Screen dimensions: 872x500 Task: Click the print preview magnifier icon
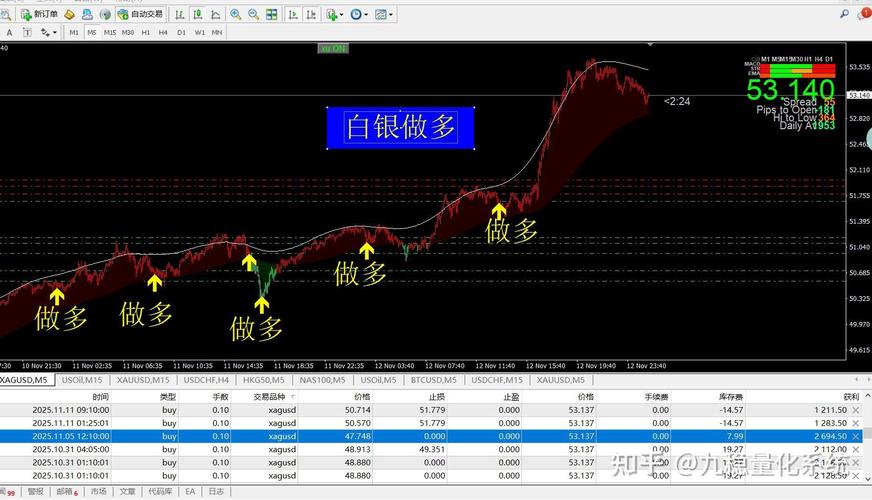pyautogui.click(x=6, y=14)
